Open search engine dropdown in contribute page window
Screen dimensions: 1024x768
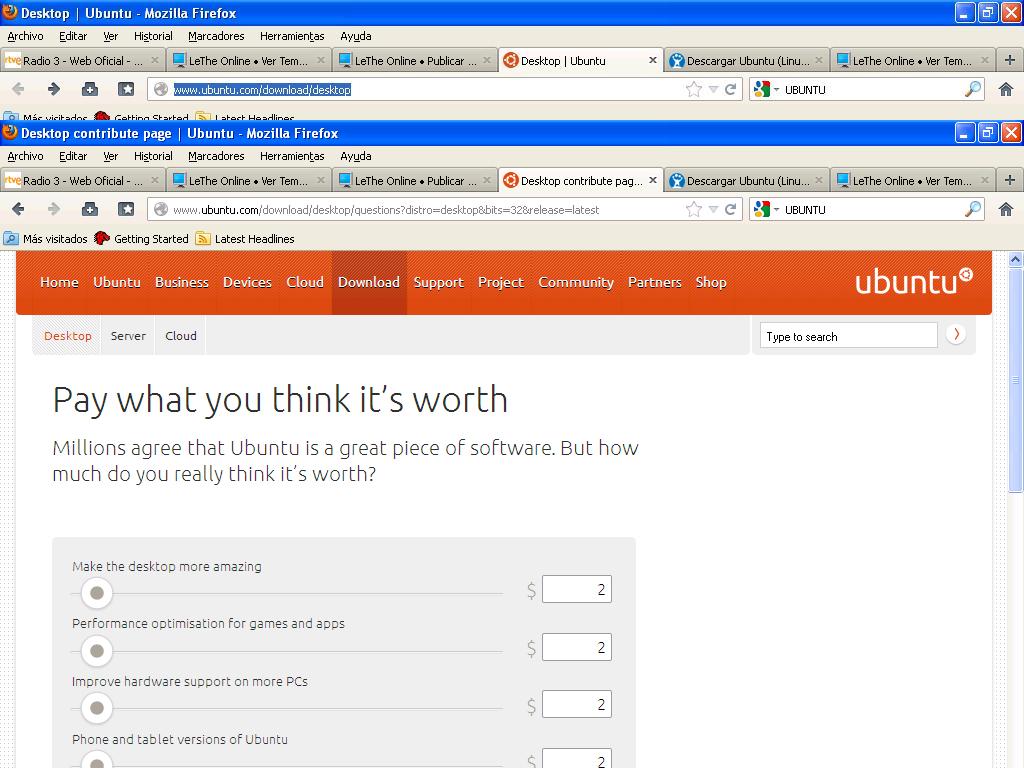(767, 210)
